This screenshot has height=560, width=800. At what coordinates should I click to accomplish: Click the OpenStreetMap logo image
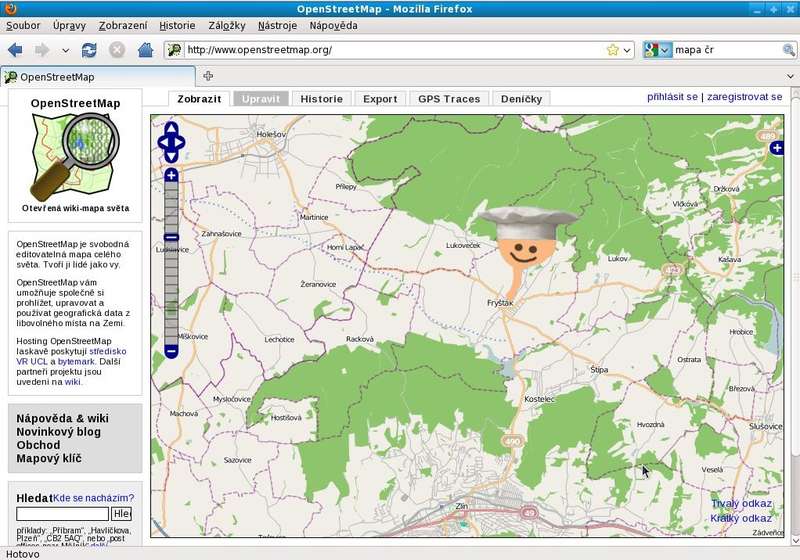[75, 156]
